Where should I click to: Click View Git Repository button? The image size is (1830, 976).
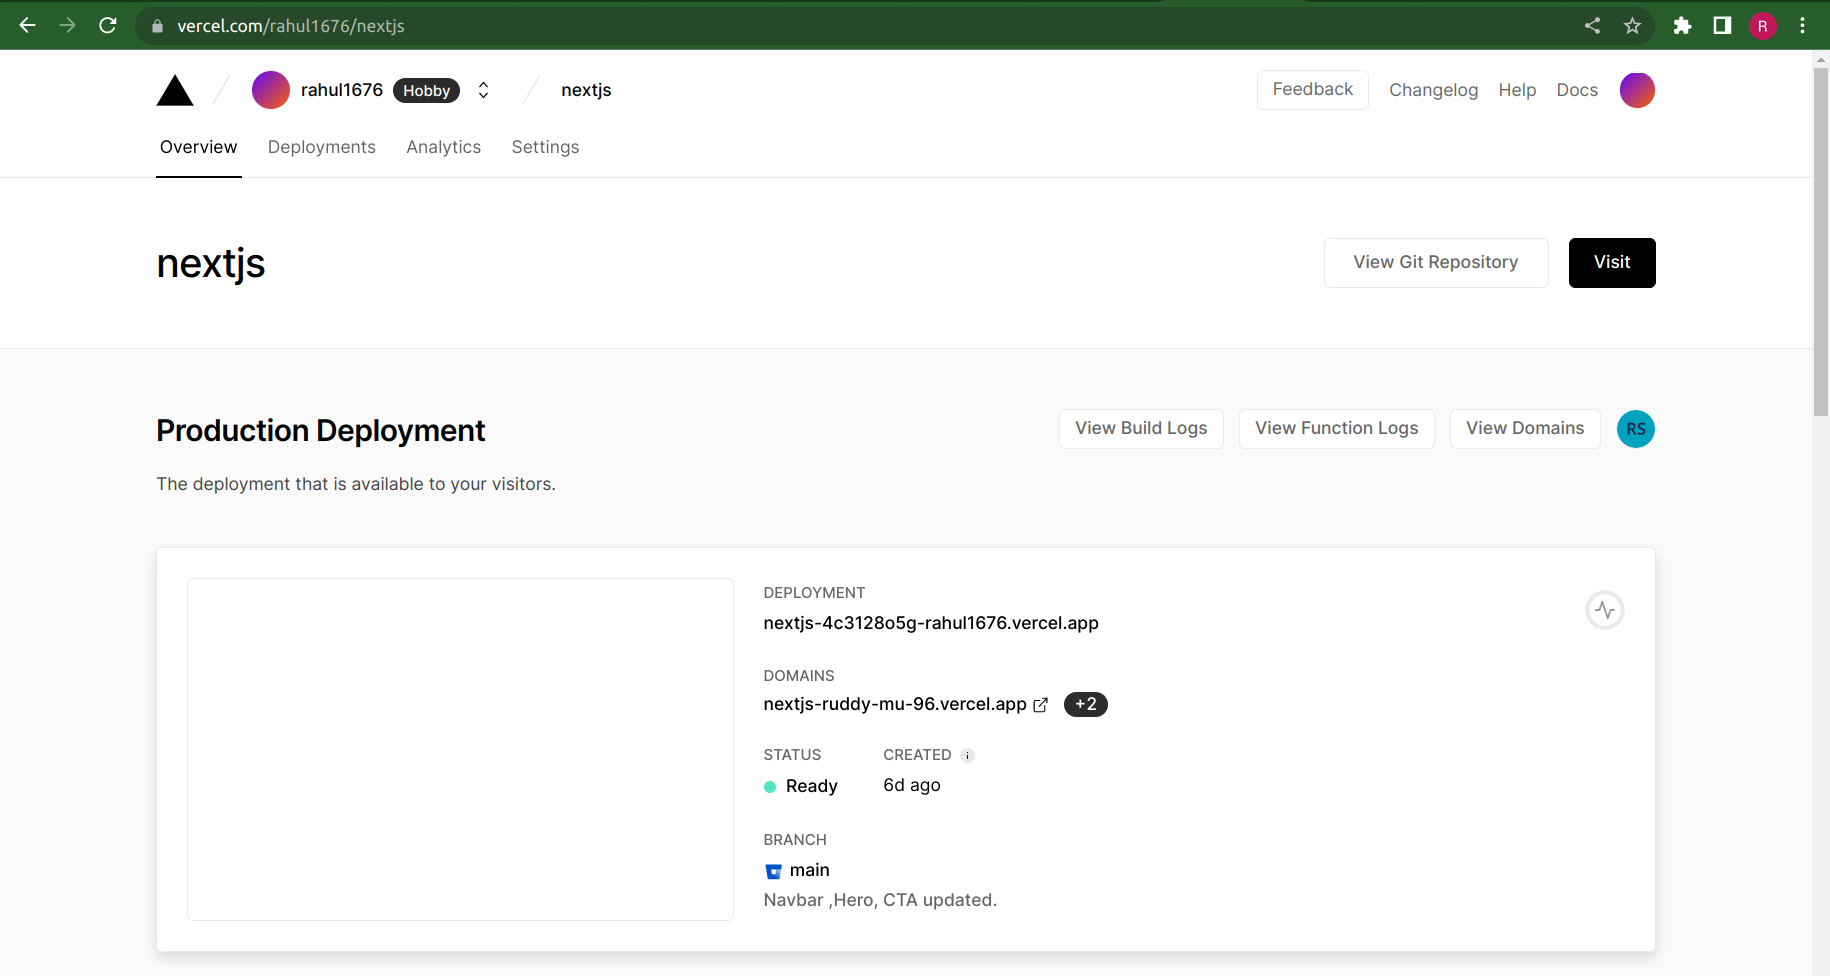1436,263
